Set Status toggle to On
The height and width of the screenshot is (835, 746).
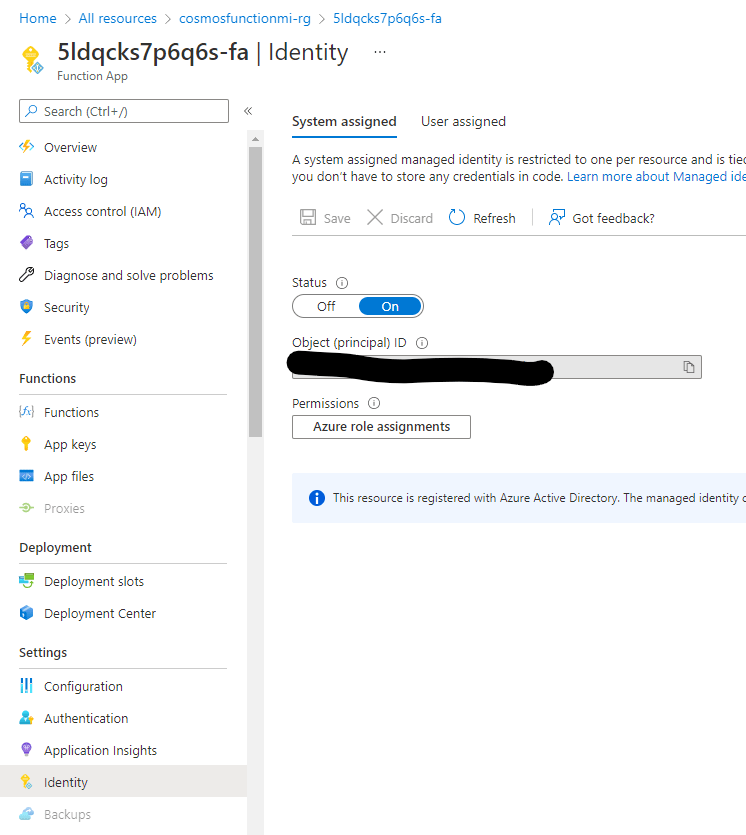390,306
